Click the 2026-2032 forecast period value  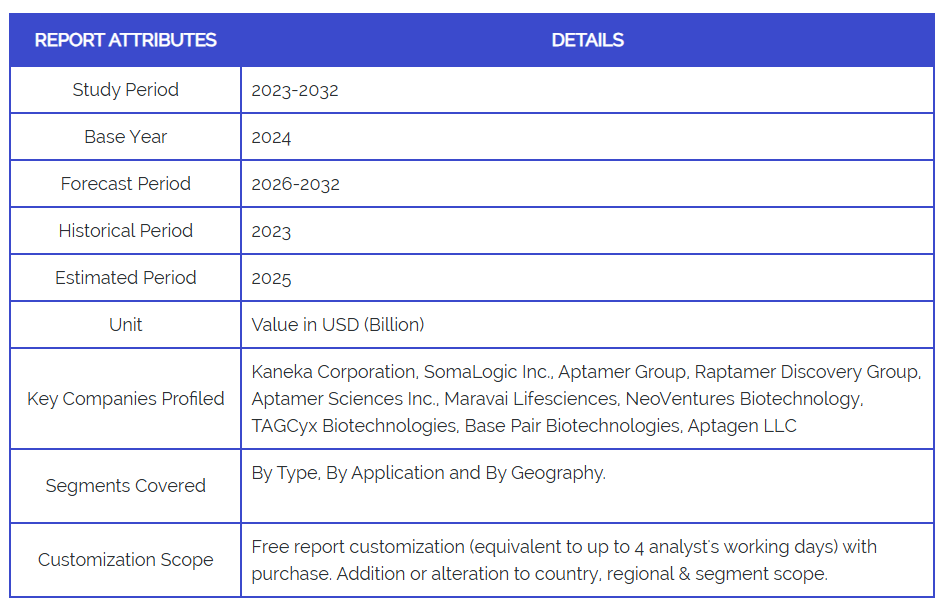pyautogui.click(x=295, y=184)
